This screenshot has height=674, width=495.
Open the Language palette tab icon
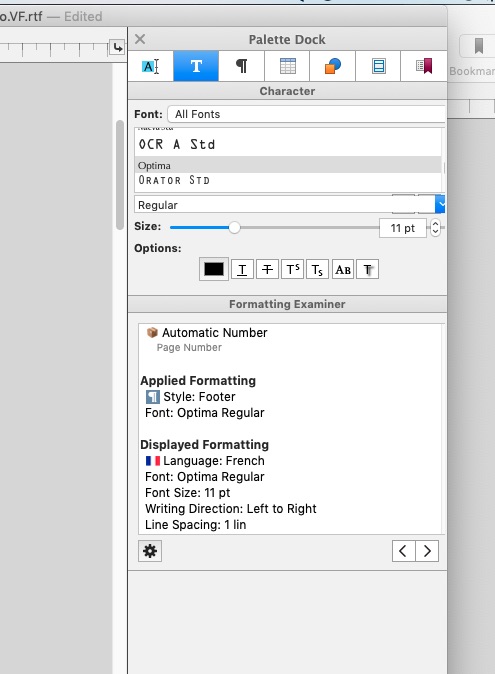(x=151, y=66)
